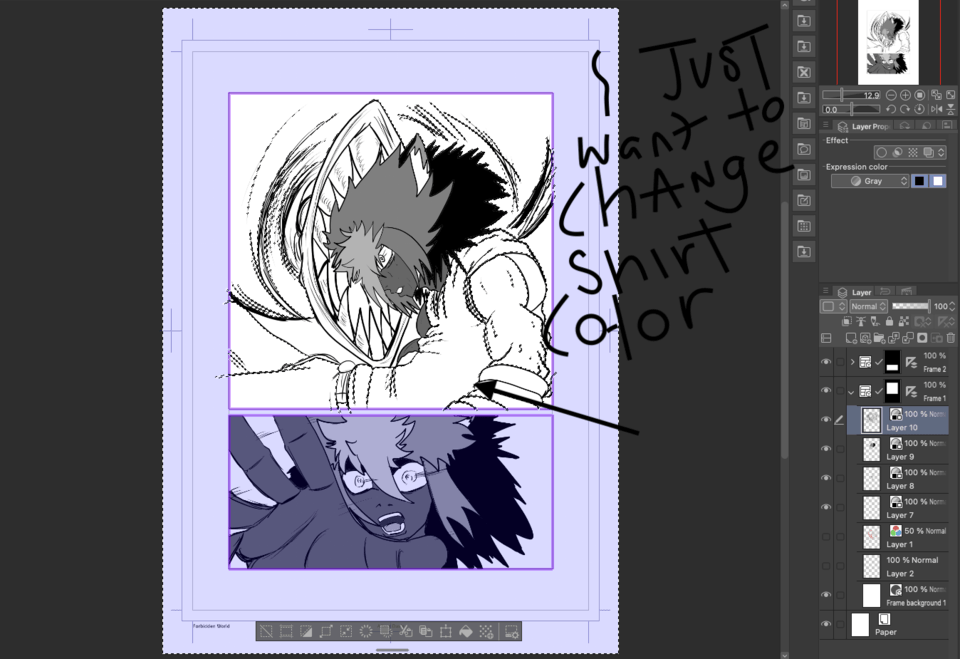Click the layer opacity stepper arrows

[952, 306]
